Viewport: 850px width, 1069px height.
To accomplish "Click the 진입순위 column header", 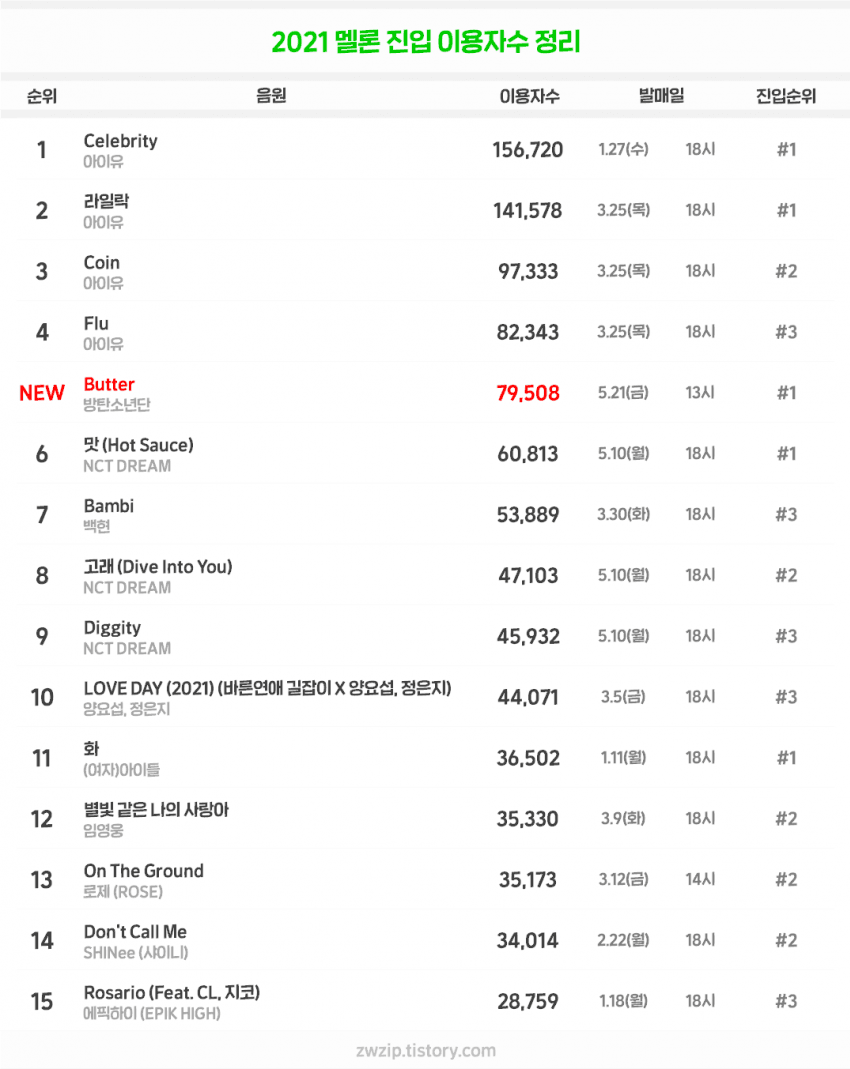I will (x=786, y=97).
